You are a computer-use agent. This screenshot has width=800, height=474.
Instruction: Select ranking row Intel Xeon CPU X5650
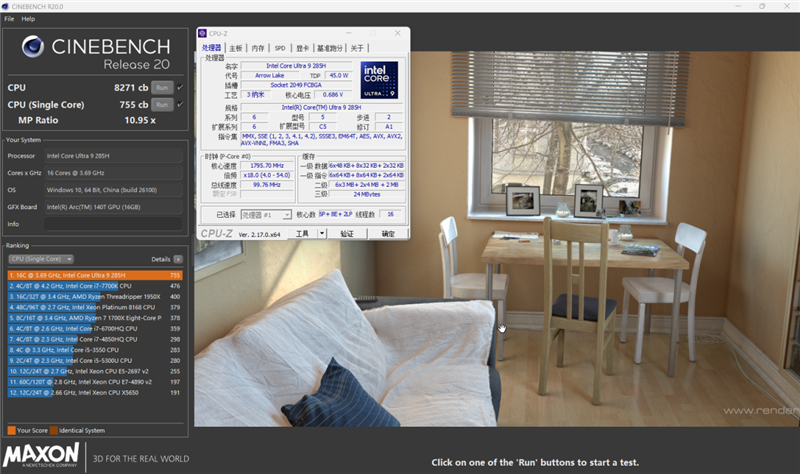95,393
